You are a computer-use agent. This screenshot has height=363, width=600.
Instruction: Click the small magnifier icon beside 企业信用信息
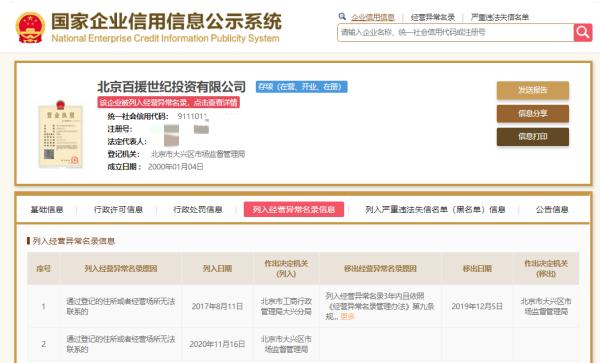(342, 16)
